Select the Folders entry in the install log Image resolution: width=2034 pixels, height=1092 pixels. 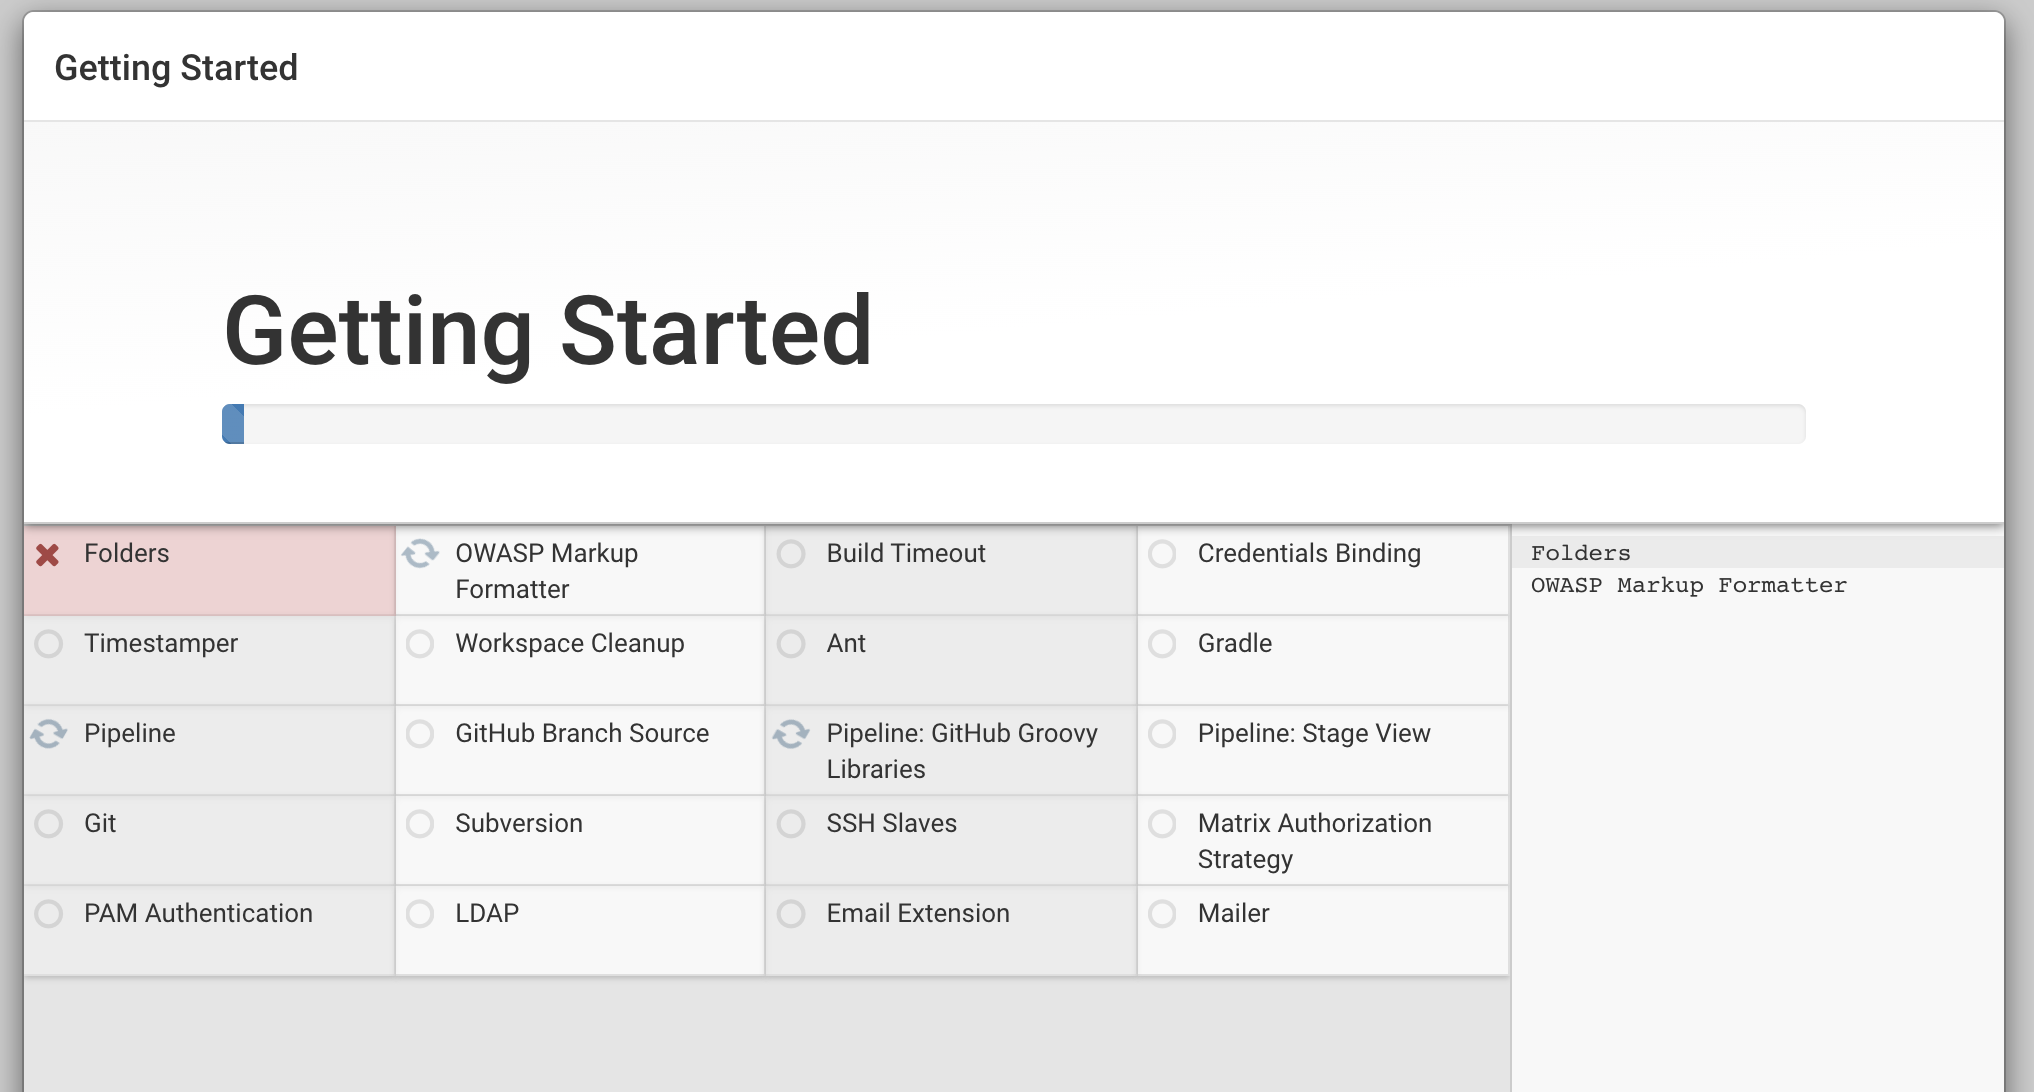click(x=1580, y=553)
